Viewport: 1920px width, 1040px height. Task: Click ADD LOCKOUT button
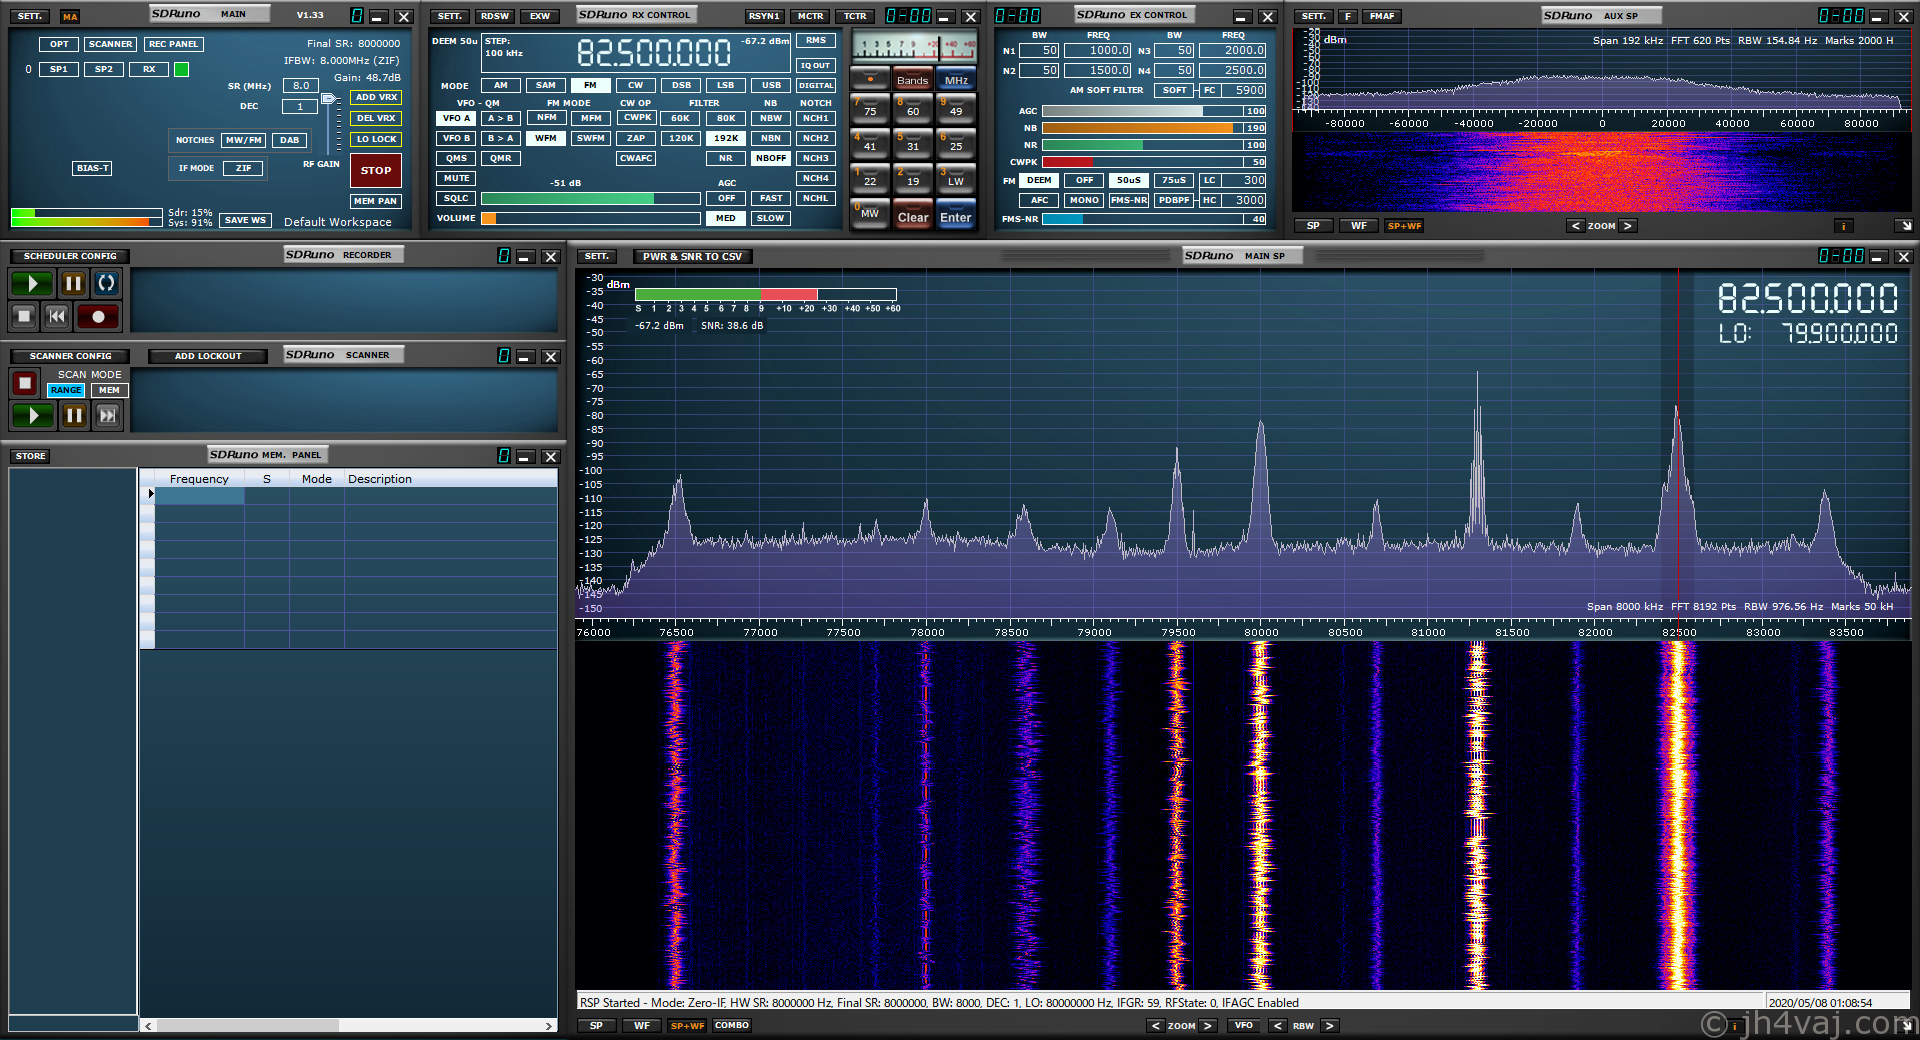[x=208, y=356]
